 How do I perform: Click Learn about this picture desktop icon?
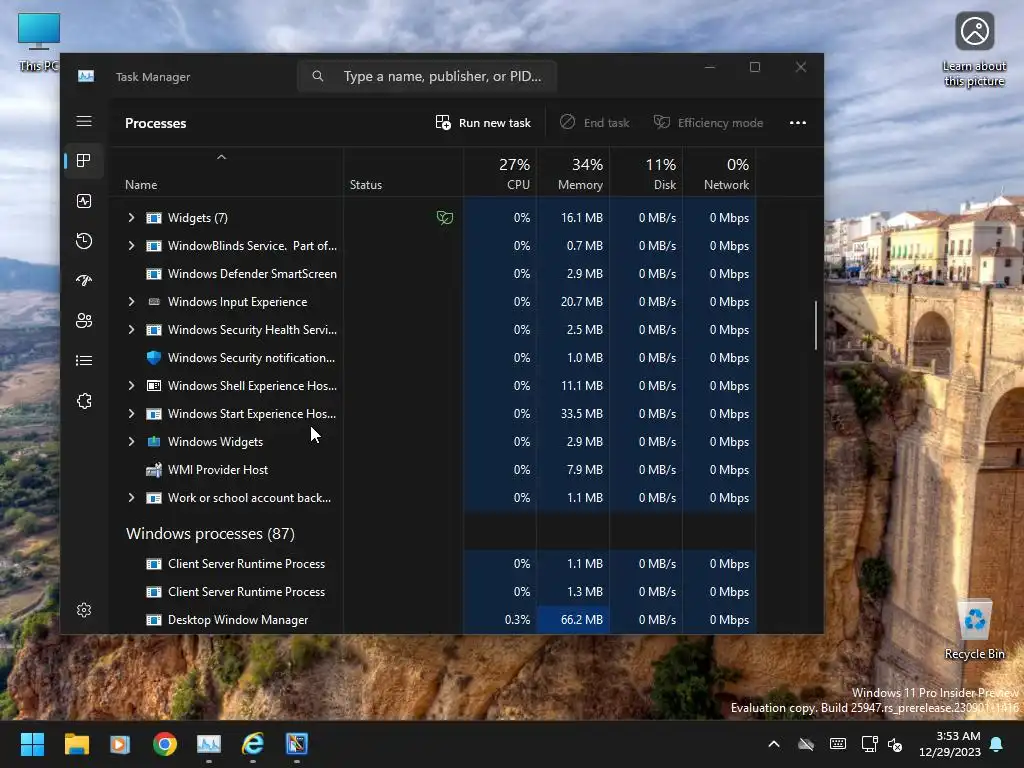tap(974, 50)
